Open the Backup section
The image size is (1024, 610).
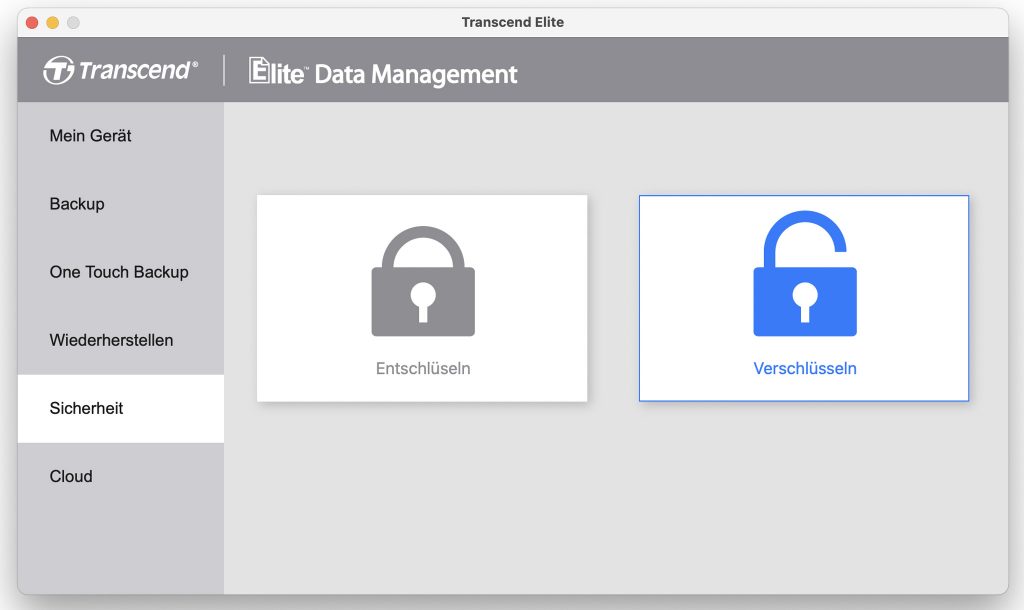coord(121,204)
